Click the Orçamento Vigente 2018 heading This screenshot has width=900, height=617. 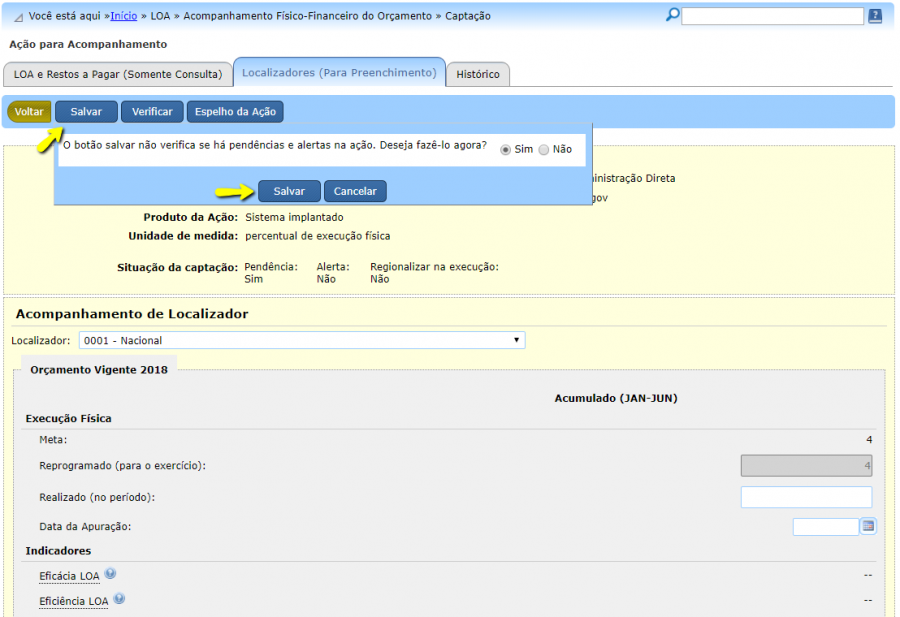click(x=99, y=370)
